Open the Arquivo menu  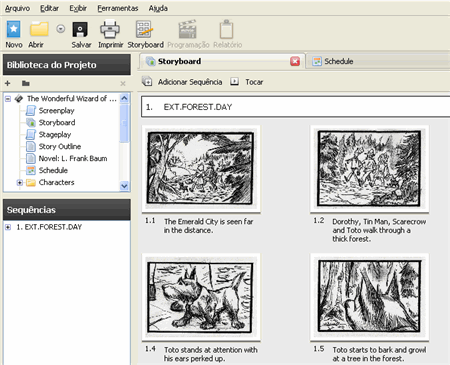(x=17, y=8)
